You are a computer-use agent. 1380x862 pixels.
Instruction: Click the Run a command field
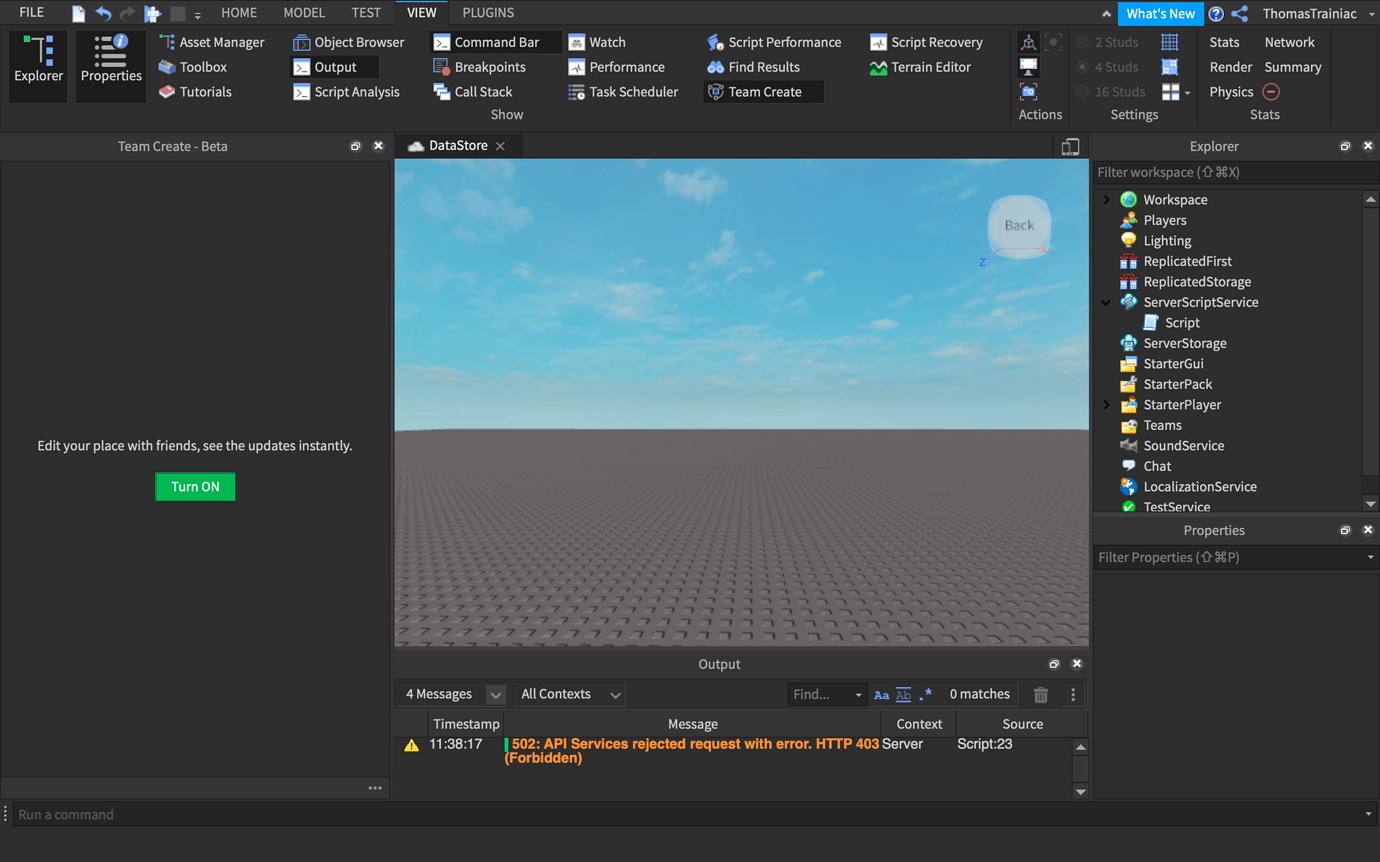tap(400, 814)
